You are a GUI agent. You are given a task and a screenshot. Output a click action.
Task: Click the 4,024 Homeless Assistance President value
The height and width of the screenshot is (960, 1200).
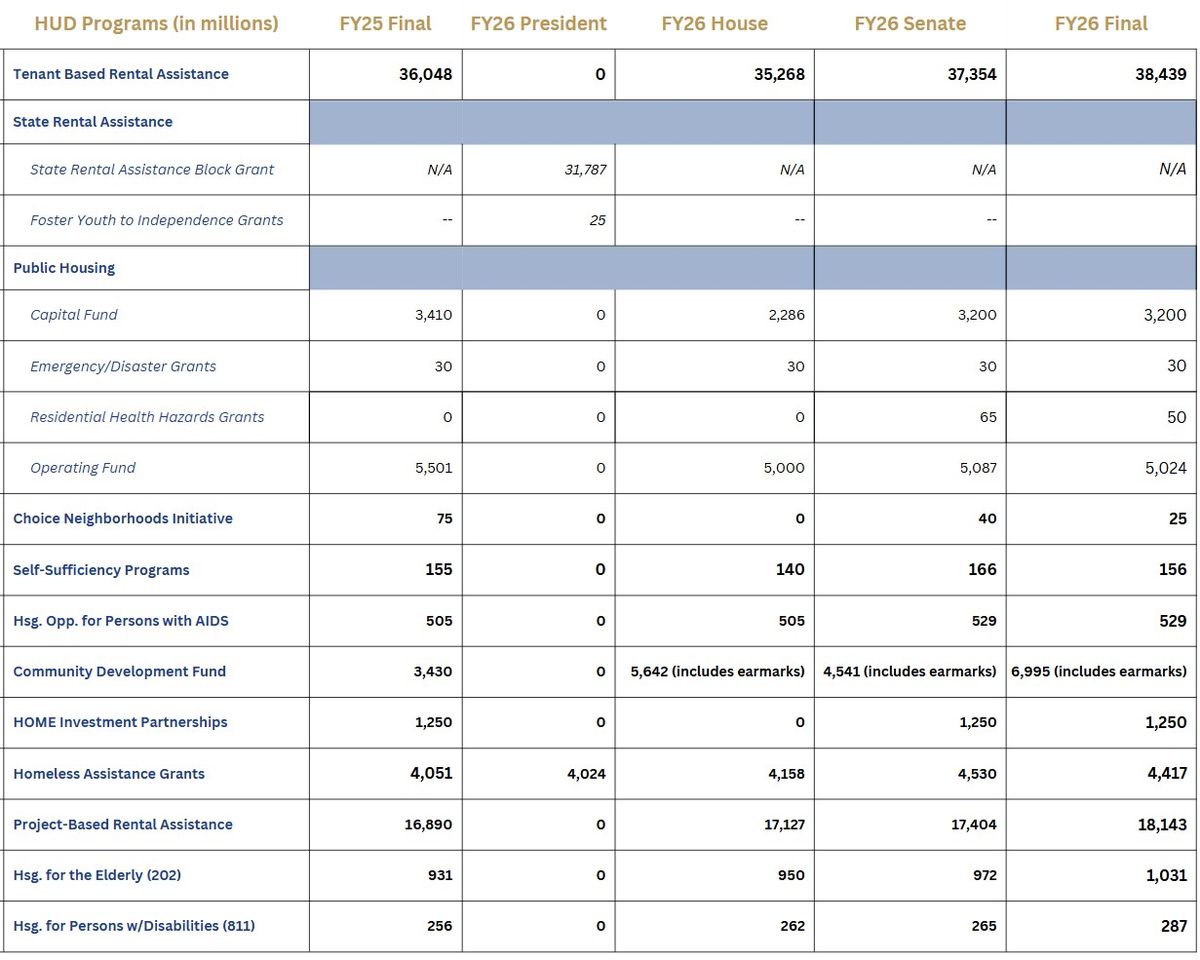[586, 774]
